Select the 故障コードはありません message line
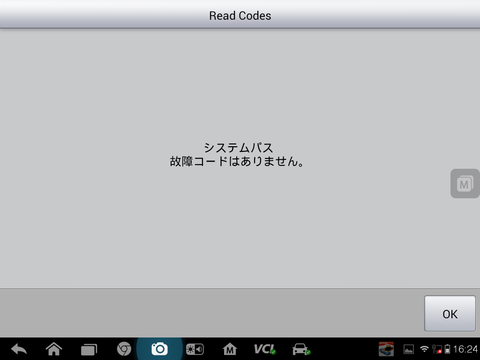This screenshot has width=480, height=360. click(x=237, y=161)
